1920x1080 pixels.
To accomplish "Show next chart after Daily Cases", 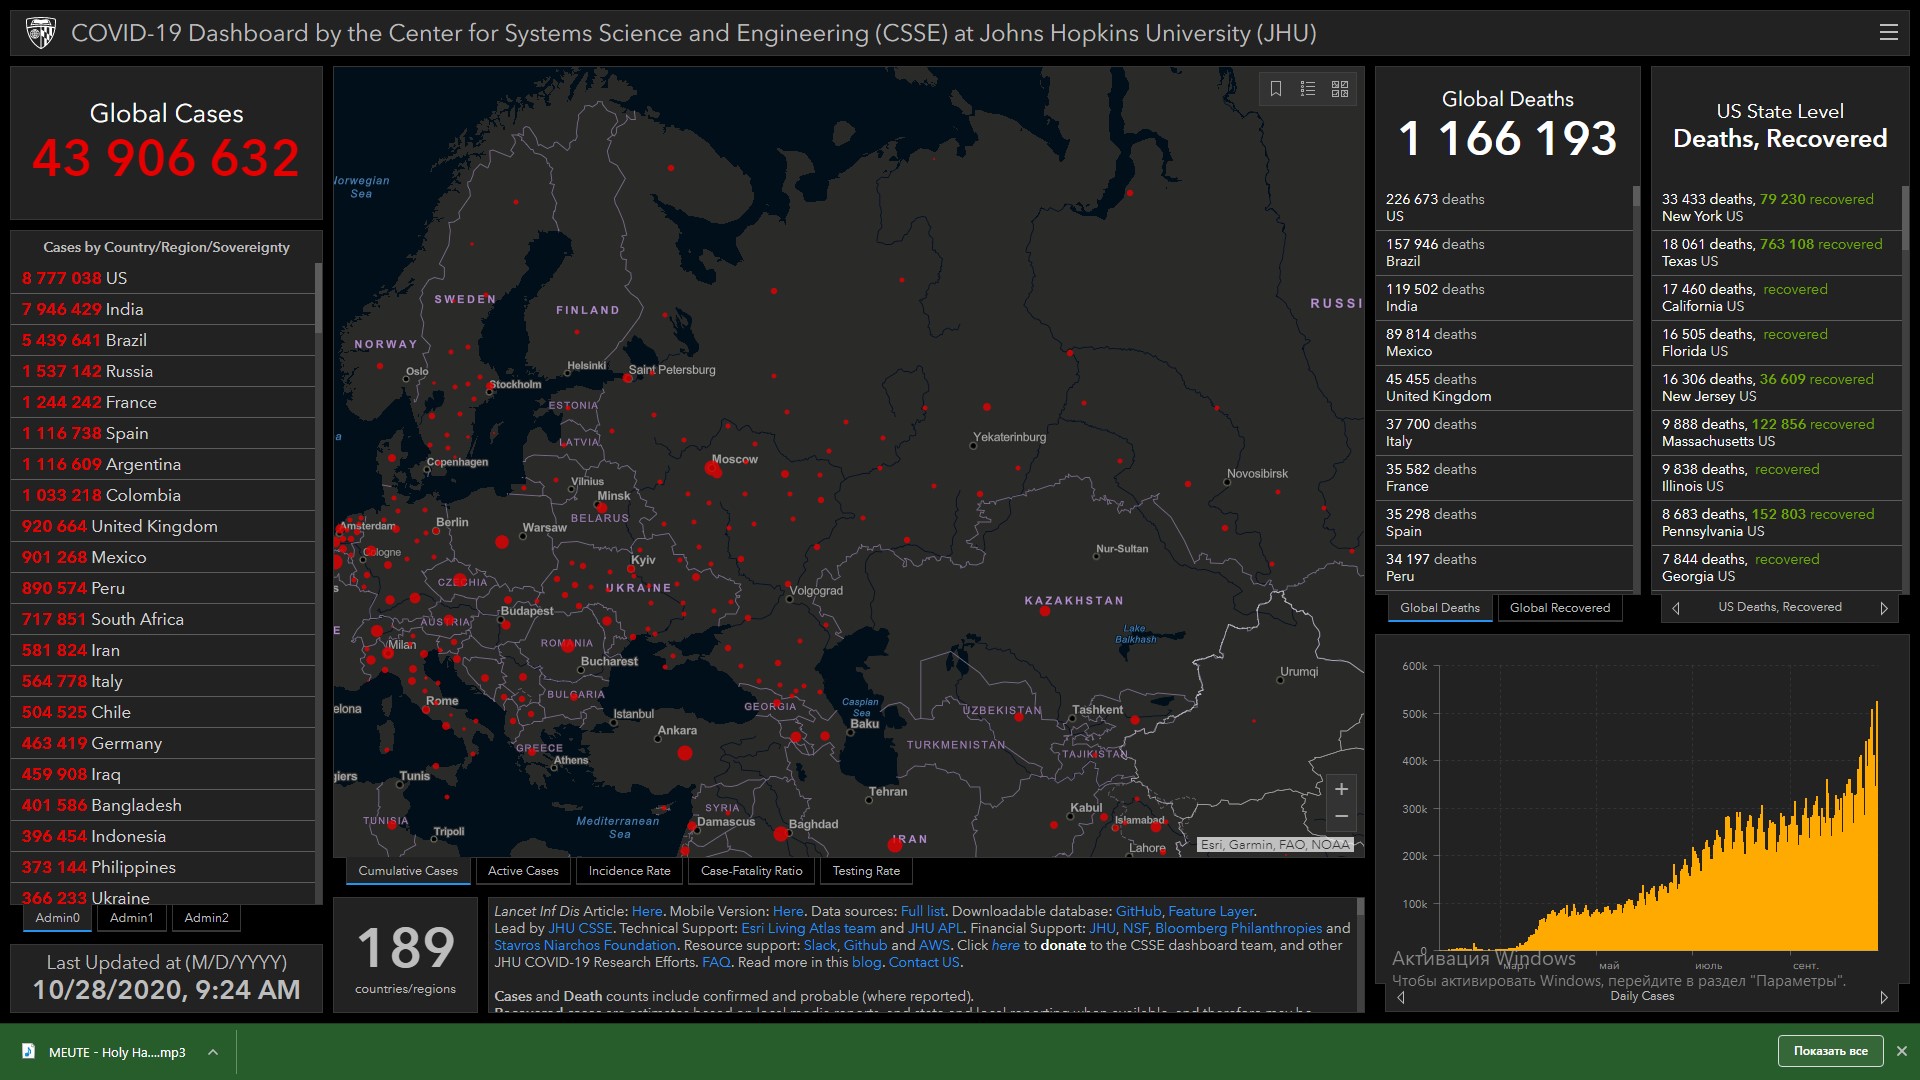I will point(1883,997).
